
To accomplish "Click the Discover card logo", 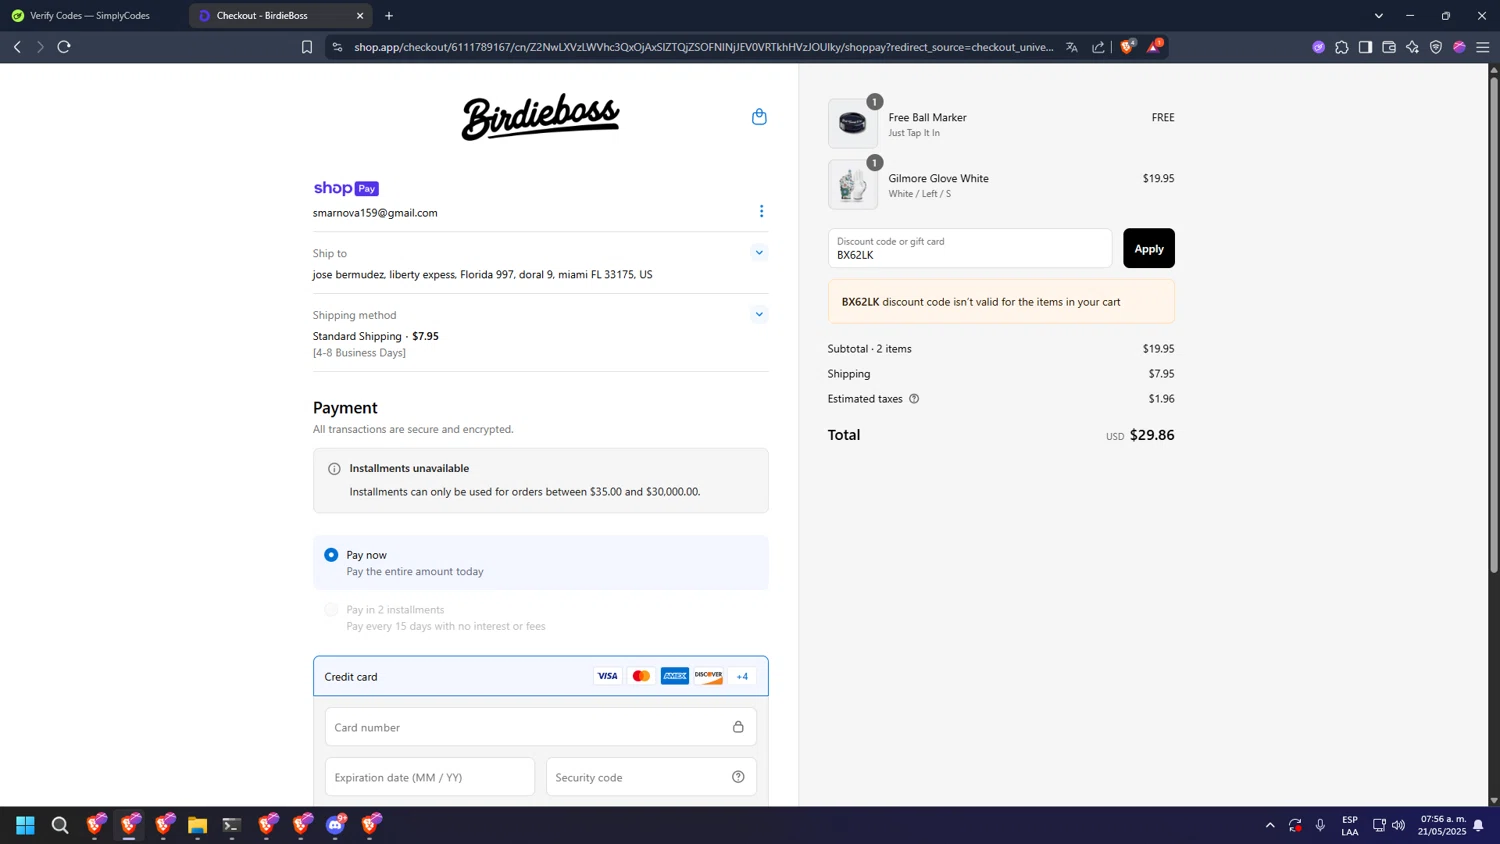I will click(708, 676).
